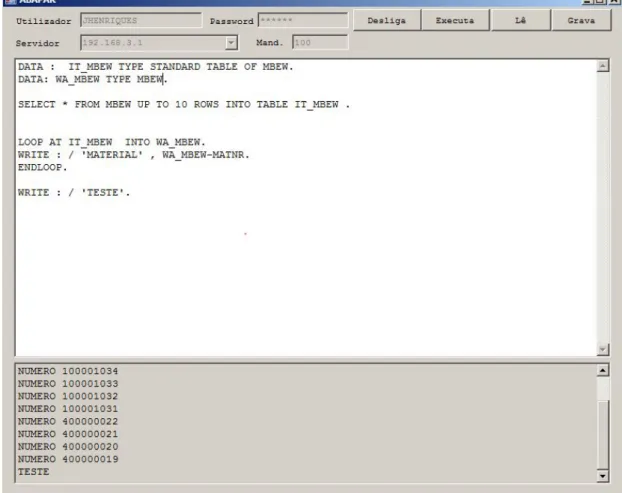Image resolution: width=622 pixels, height=493 pixels.
Task: Select output row NUMERO 100001032
Action: coord(68,396)
